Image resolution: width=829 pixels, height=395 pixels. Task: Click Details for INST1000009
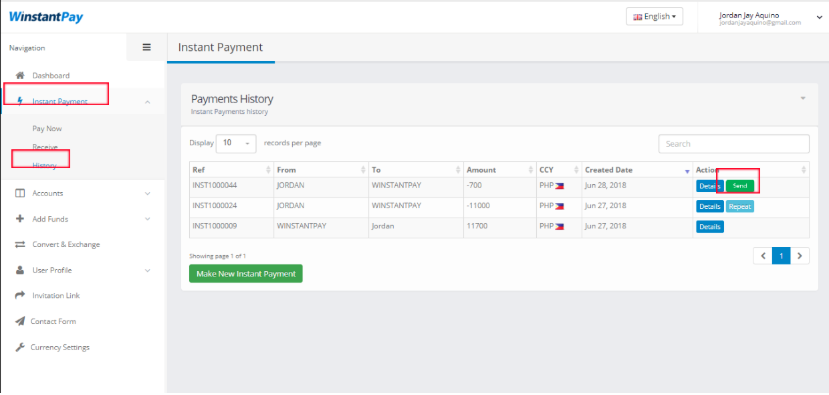coord(710,226)
